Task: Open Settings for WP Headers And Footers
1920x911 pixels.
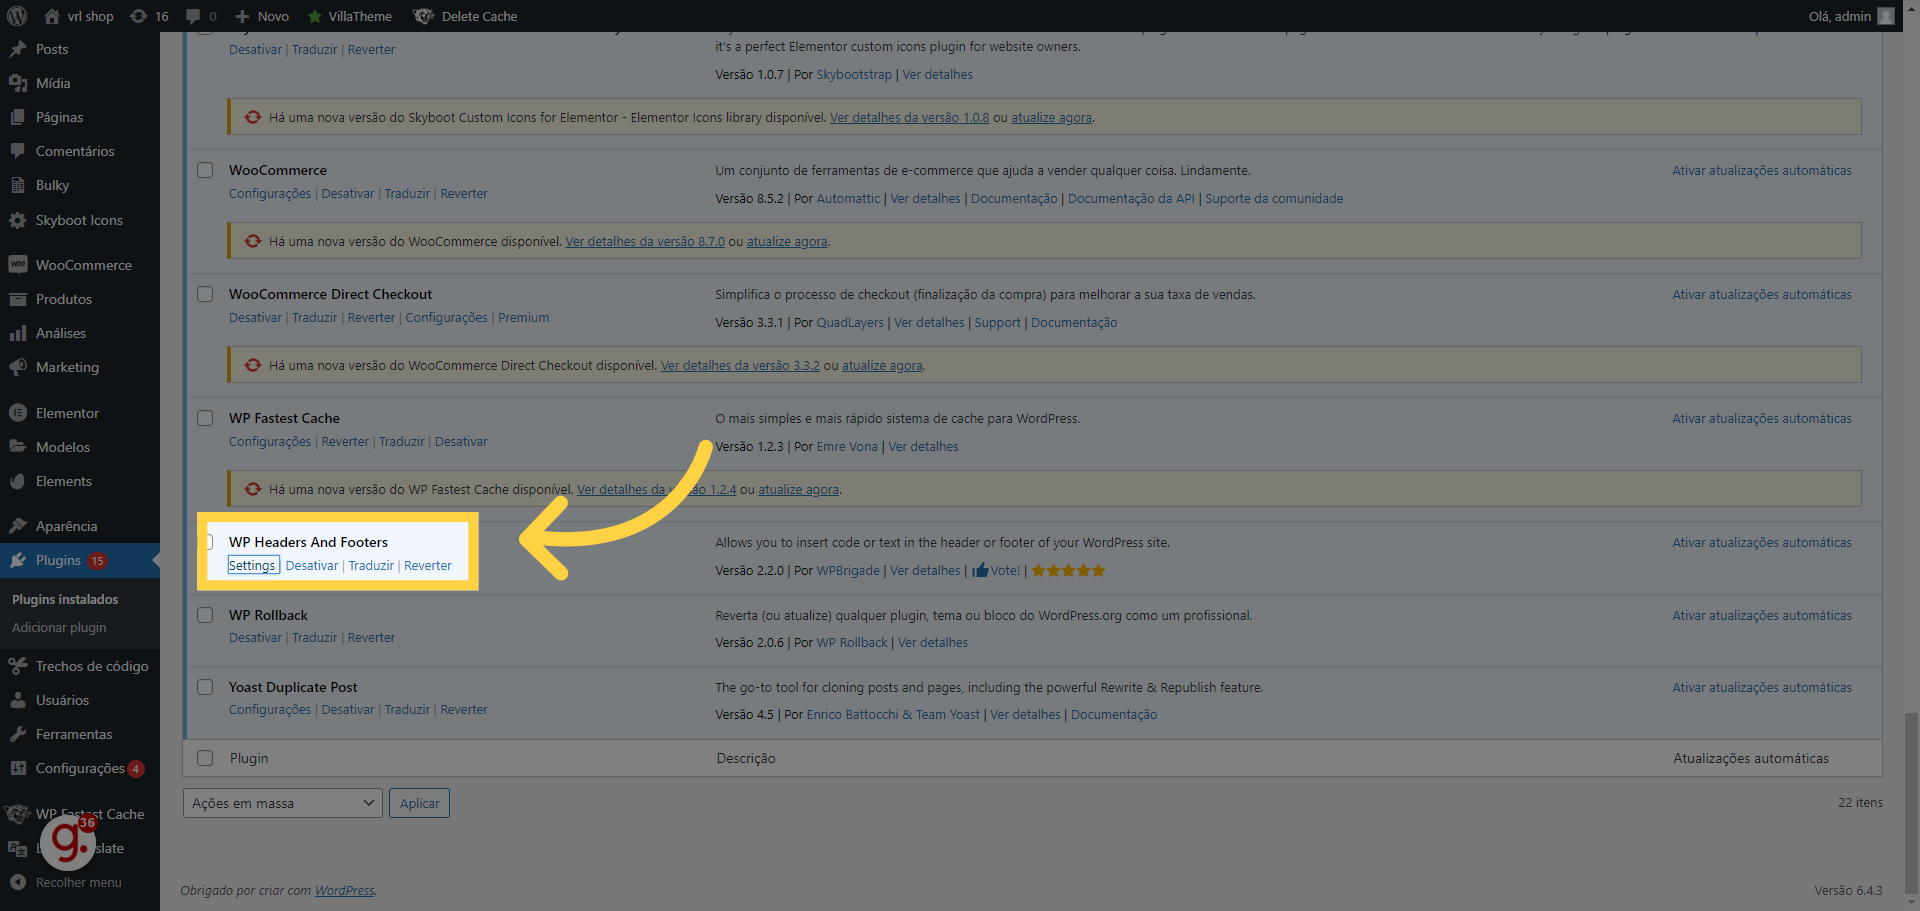Action: point(252,565)
